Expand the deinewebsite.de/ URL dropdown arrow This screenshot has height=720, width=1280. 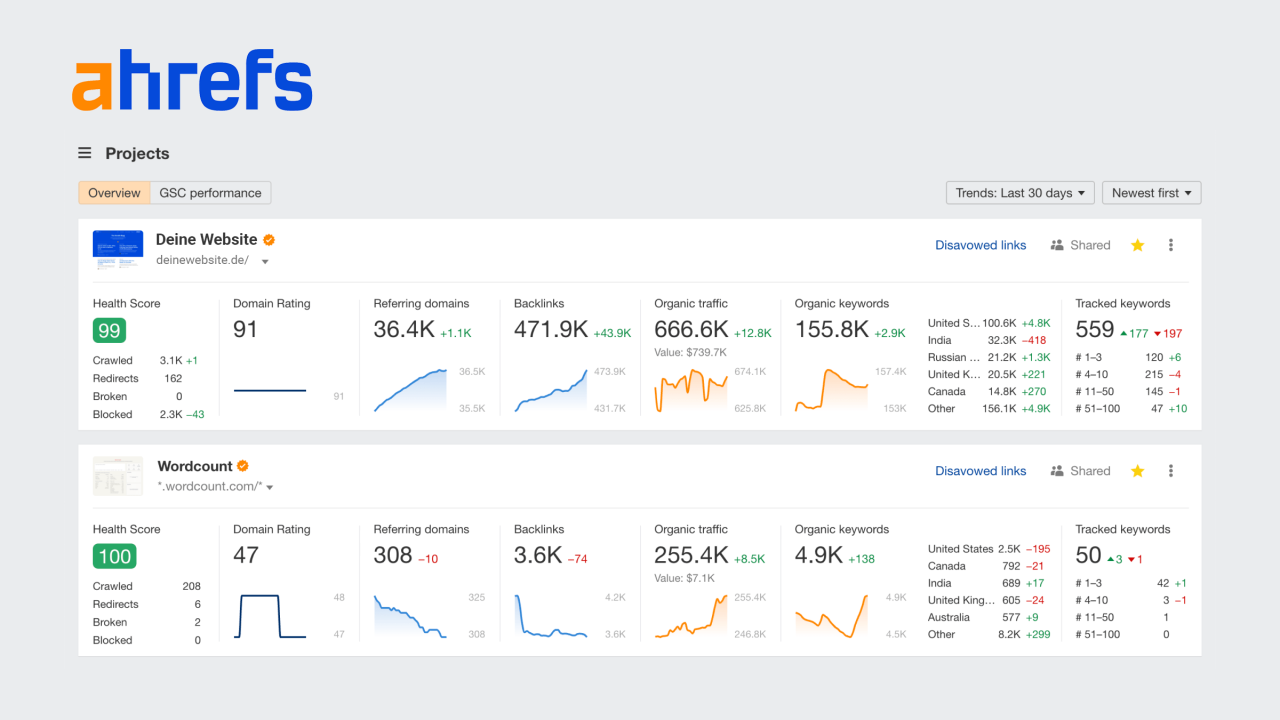[265, 262]
